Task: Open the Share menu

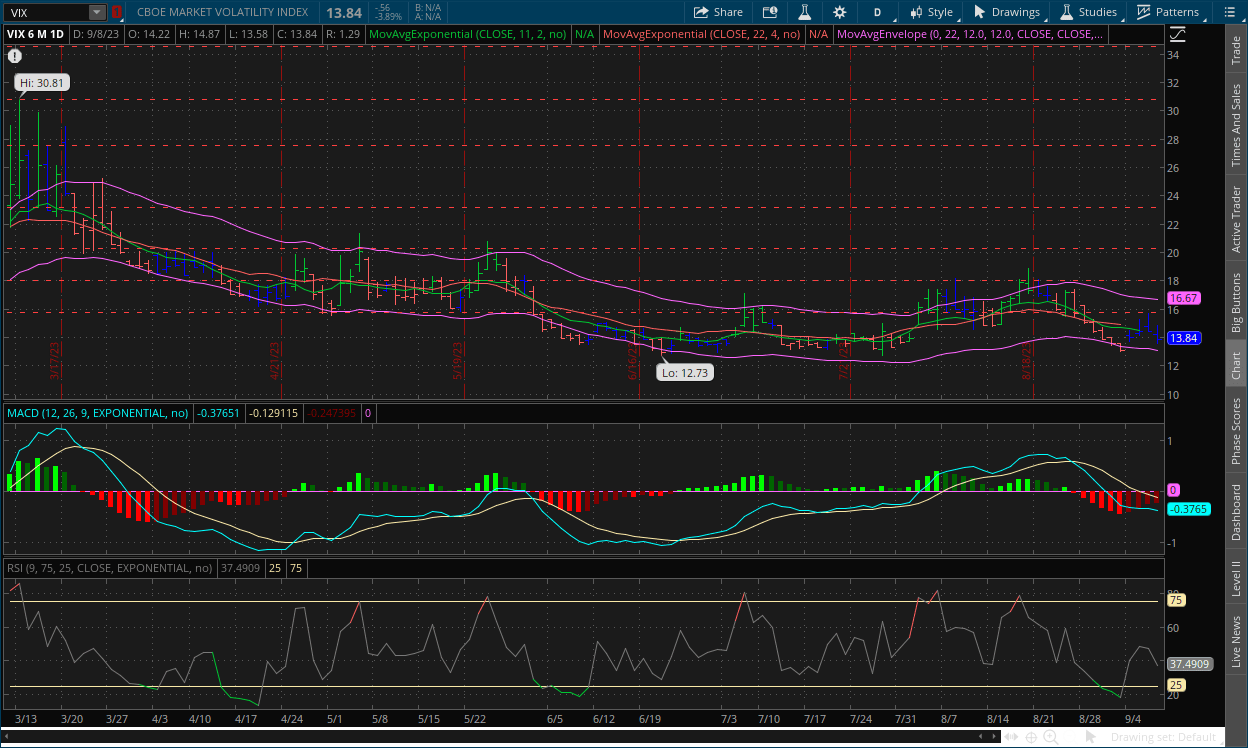Action: 718,12
